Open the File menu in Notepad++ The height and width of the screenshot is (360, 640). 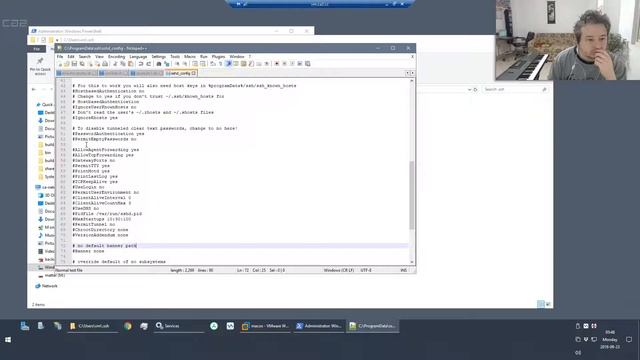click(x=60, y=56)
